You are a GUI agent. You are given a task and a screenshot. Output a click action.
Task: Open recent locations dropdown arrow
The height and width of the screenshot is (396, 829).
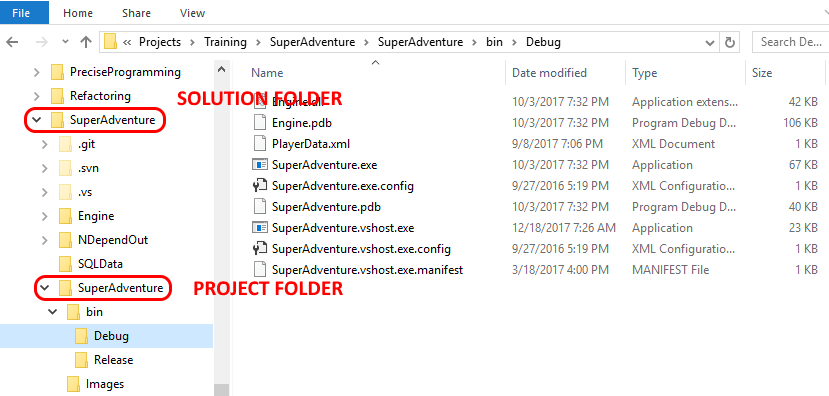point(65,41)
